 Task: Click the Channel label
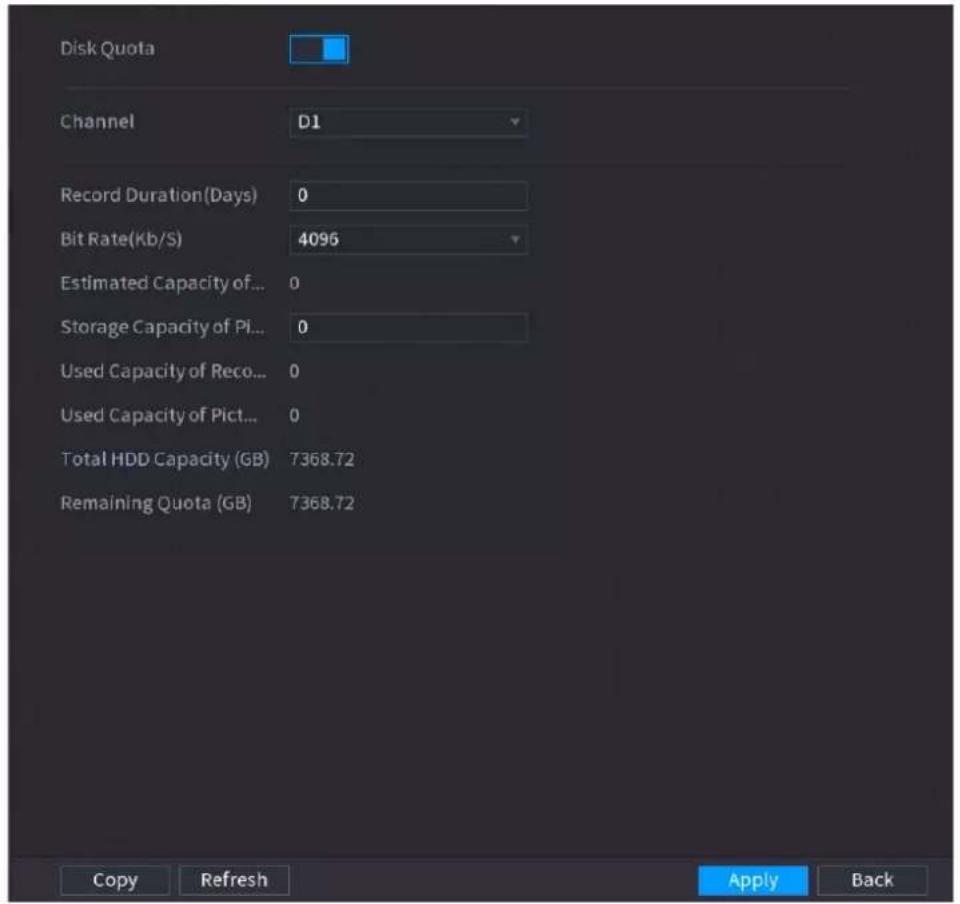click(97, 121)
